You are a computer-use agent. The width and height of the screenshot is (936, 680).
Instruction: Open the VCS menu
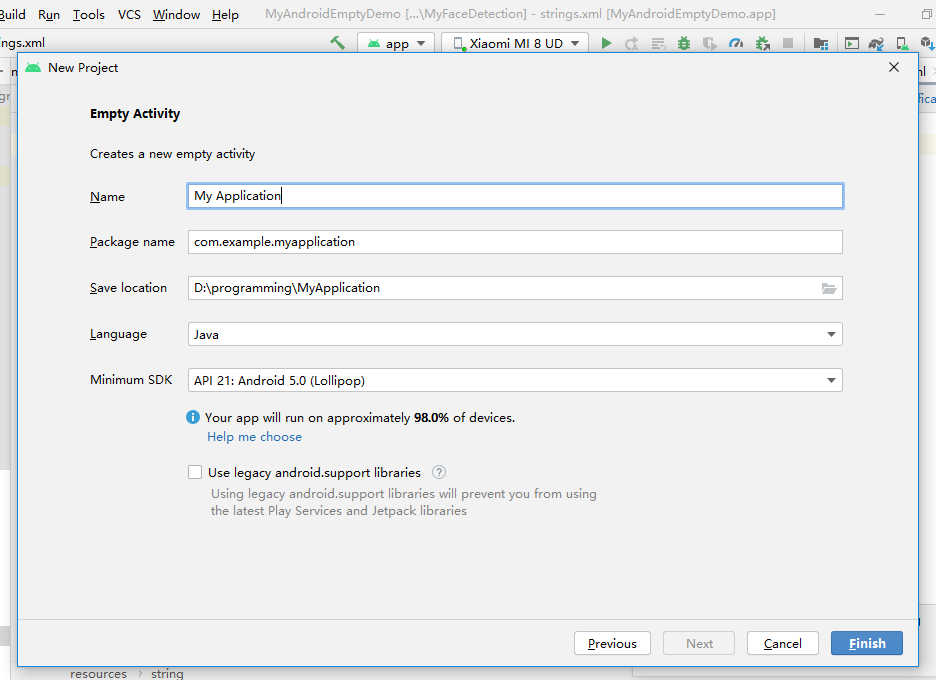(x=129, y=14)
